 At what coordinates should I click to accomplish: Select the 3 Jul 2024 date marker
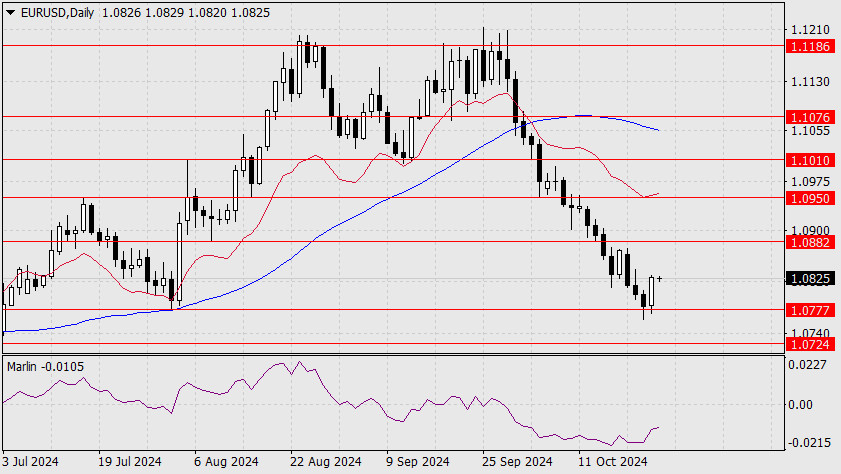pyautogui.click(x=33, y=462)
